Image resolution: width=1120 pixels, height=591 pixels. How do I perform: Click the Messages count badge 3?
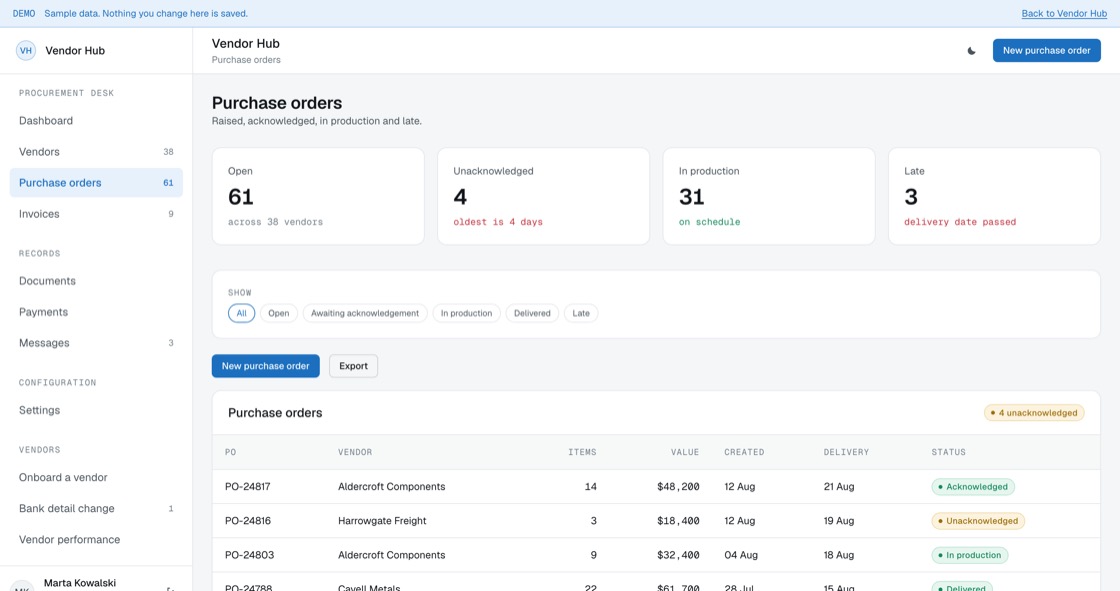coord(171,343)
